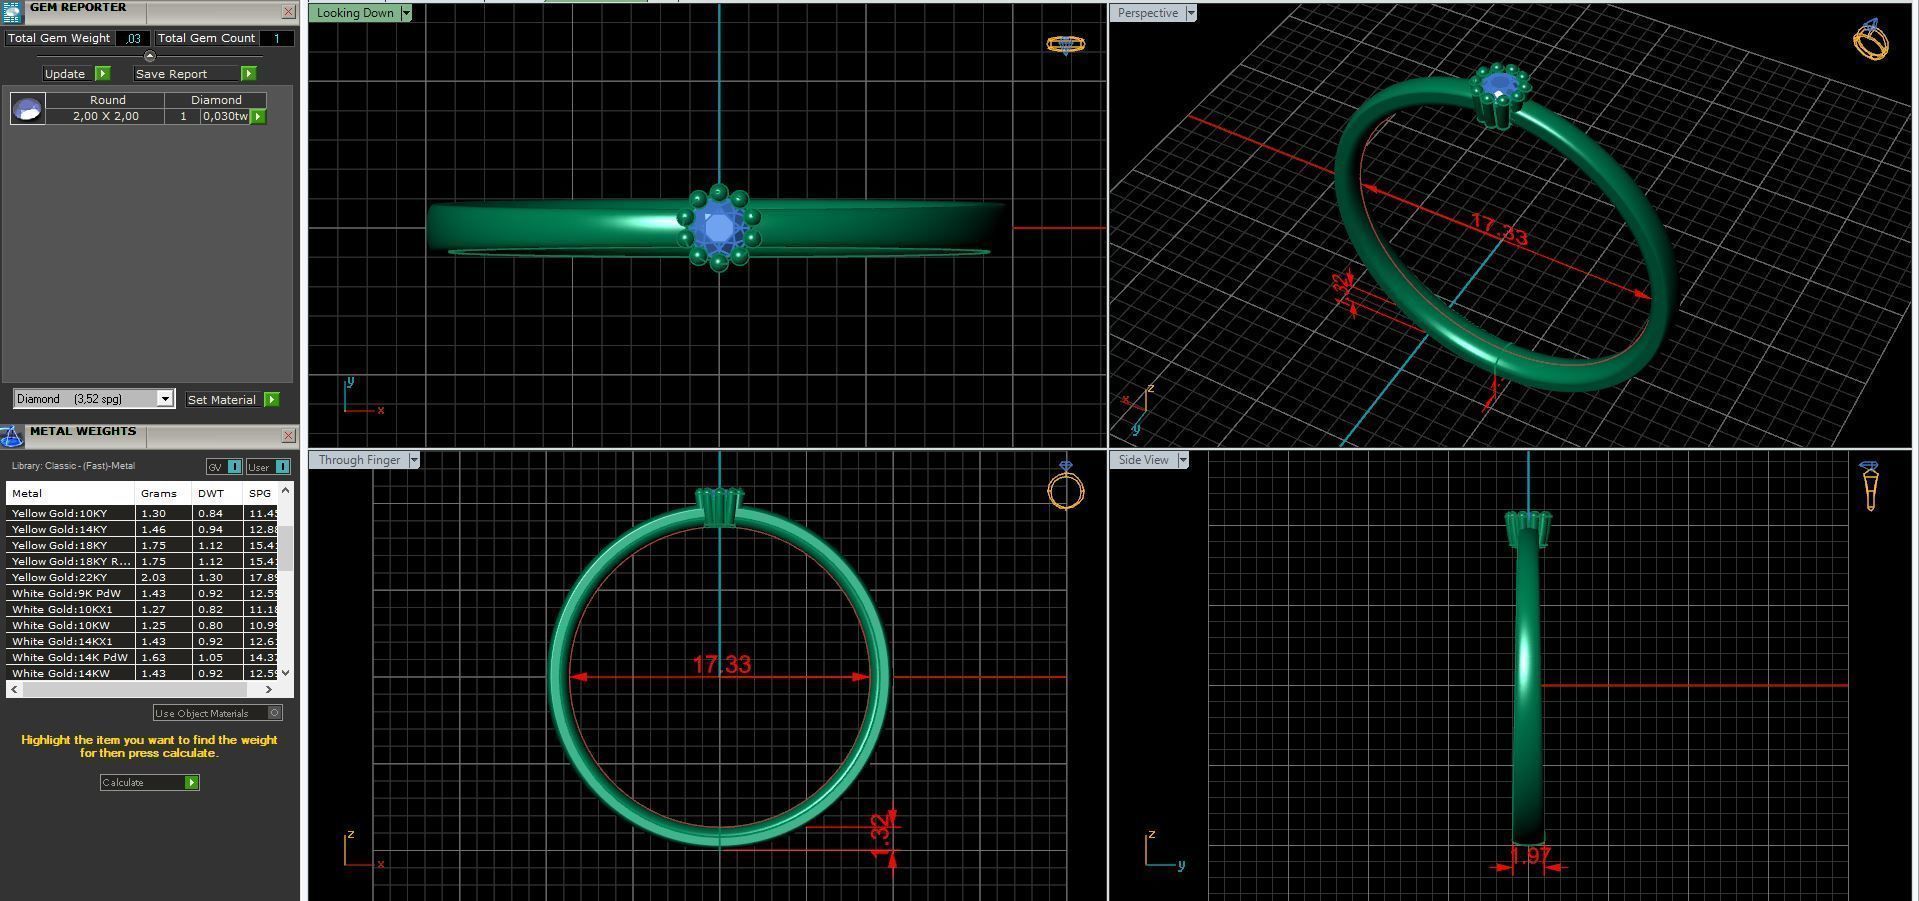
Task: Select the White Gold:14K PdW row
Action: (x=142, y=657)
